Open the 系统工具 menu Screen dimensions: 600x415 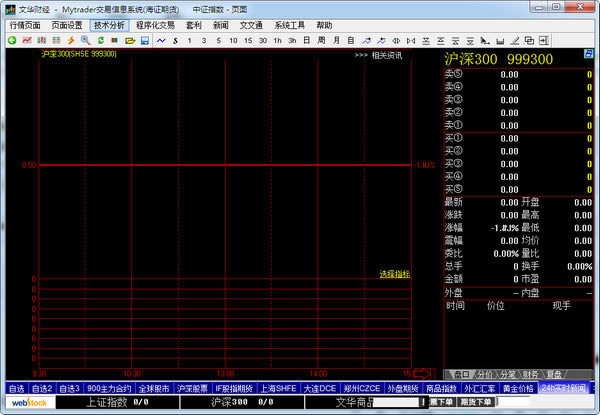[x=290, y=25]
